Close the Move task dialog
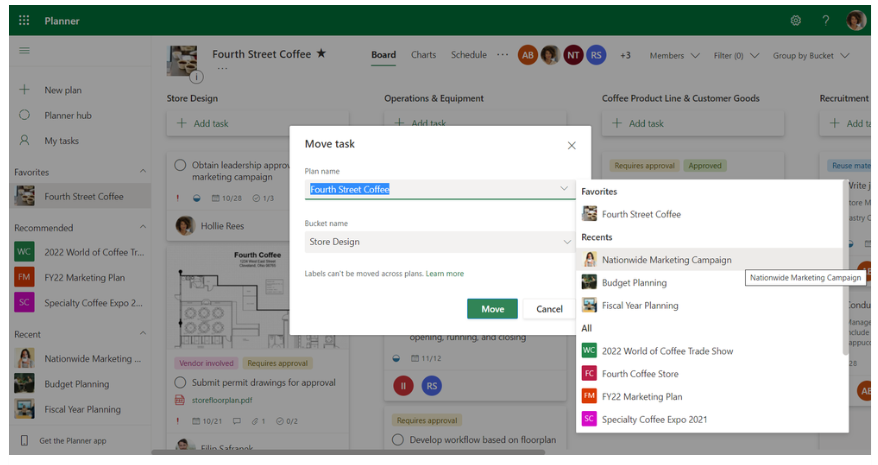This screenshot has width=878, height=465. (571, 146)
